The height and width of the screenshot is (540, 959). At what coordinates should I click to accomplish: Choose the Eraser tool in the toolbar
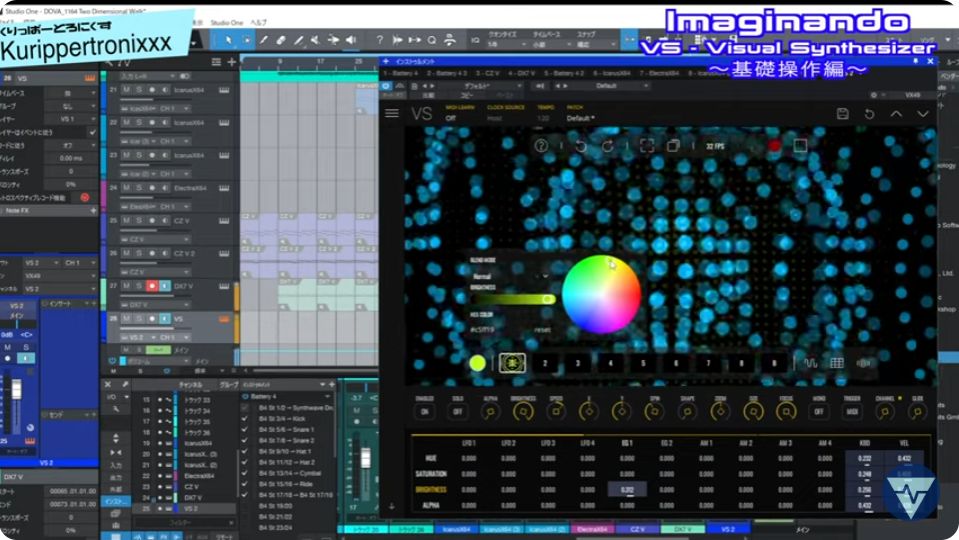281,40
